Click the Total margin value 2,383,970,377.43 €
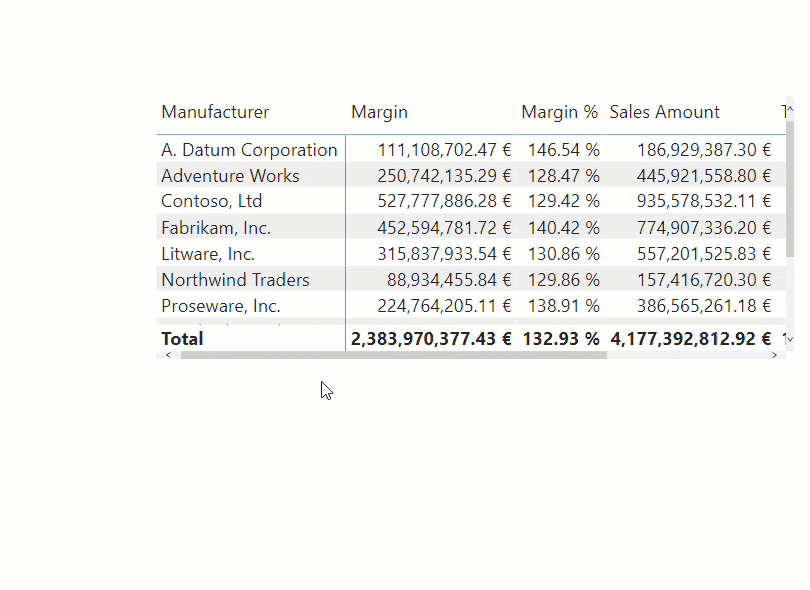Screen dimensions: 810x590 (x=431, y=339)
